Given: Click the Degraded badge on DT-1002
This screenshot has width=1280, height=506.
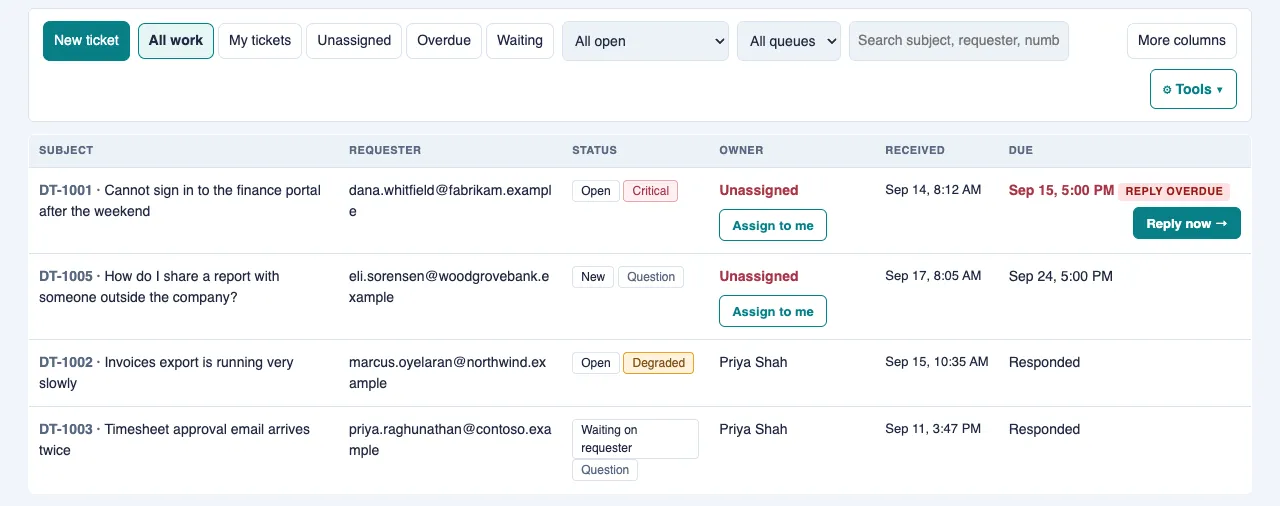Looking at the screenshot, I should tap(658, 363).
